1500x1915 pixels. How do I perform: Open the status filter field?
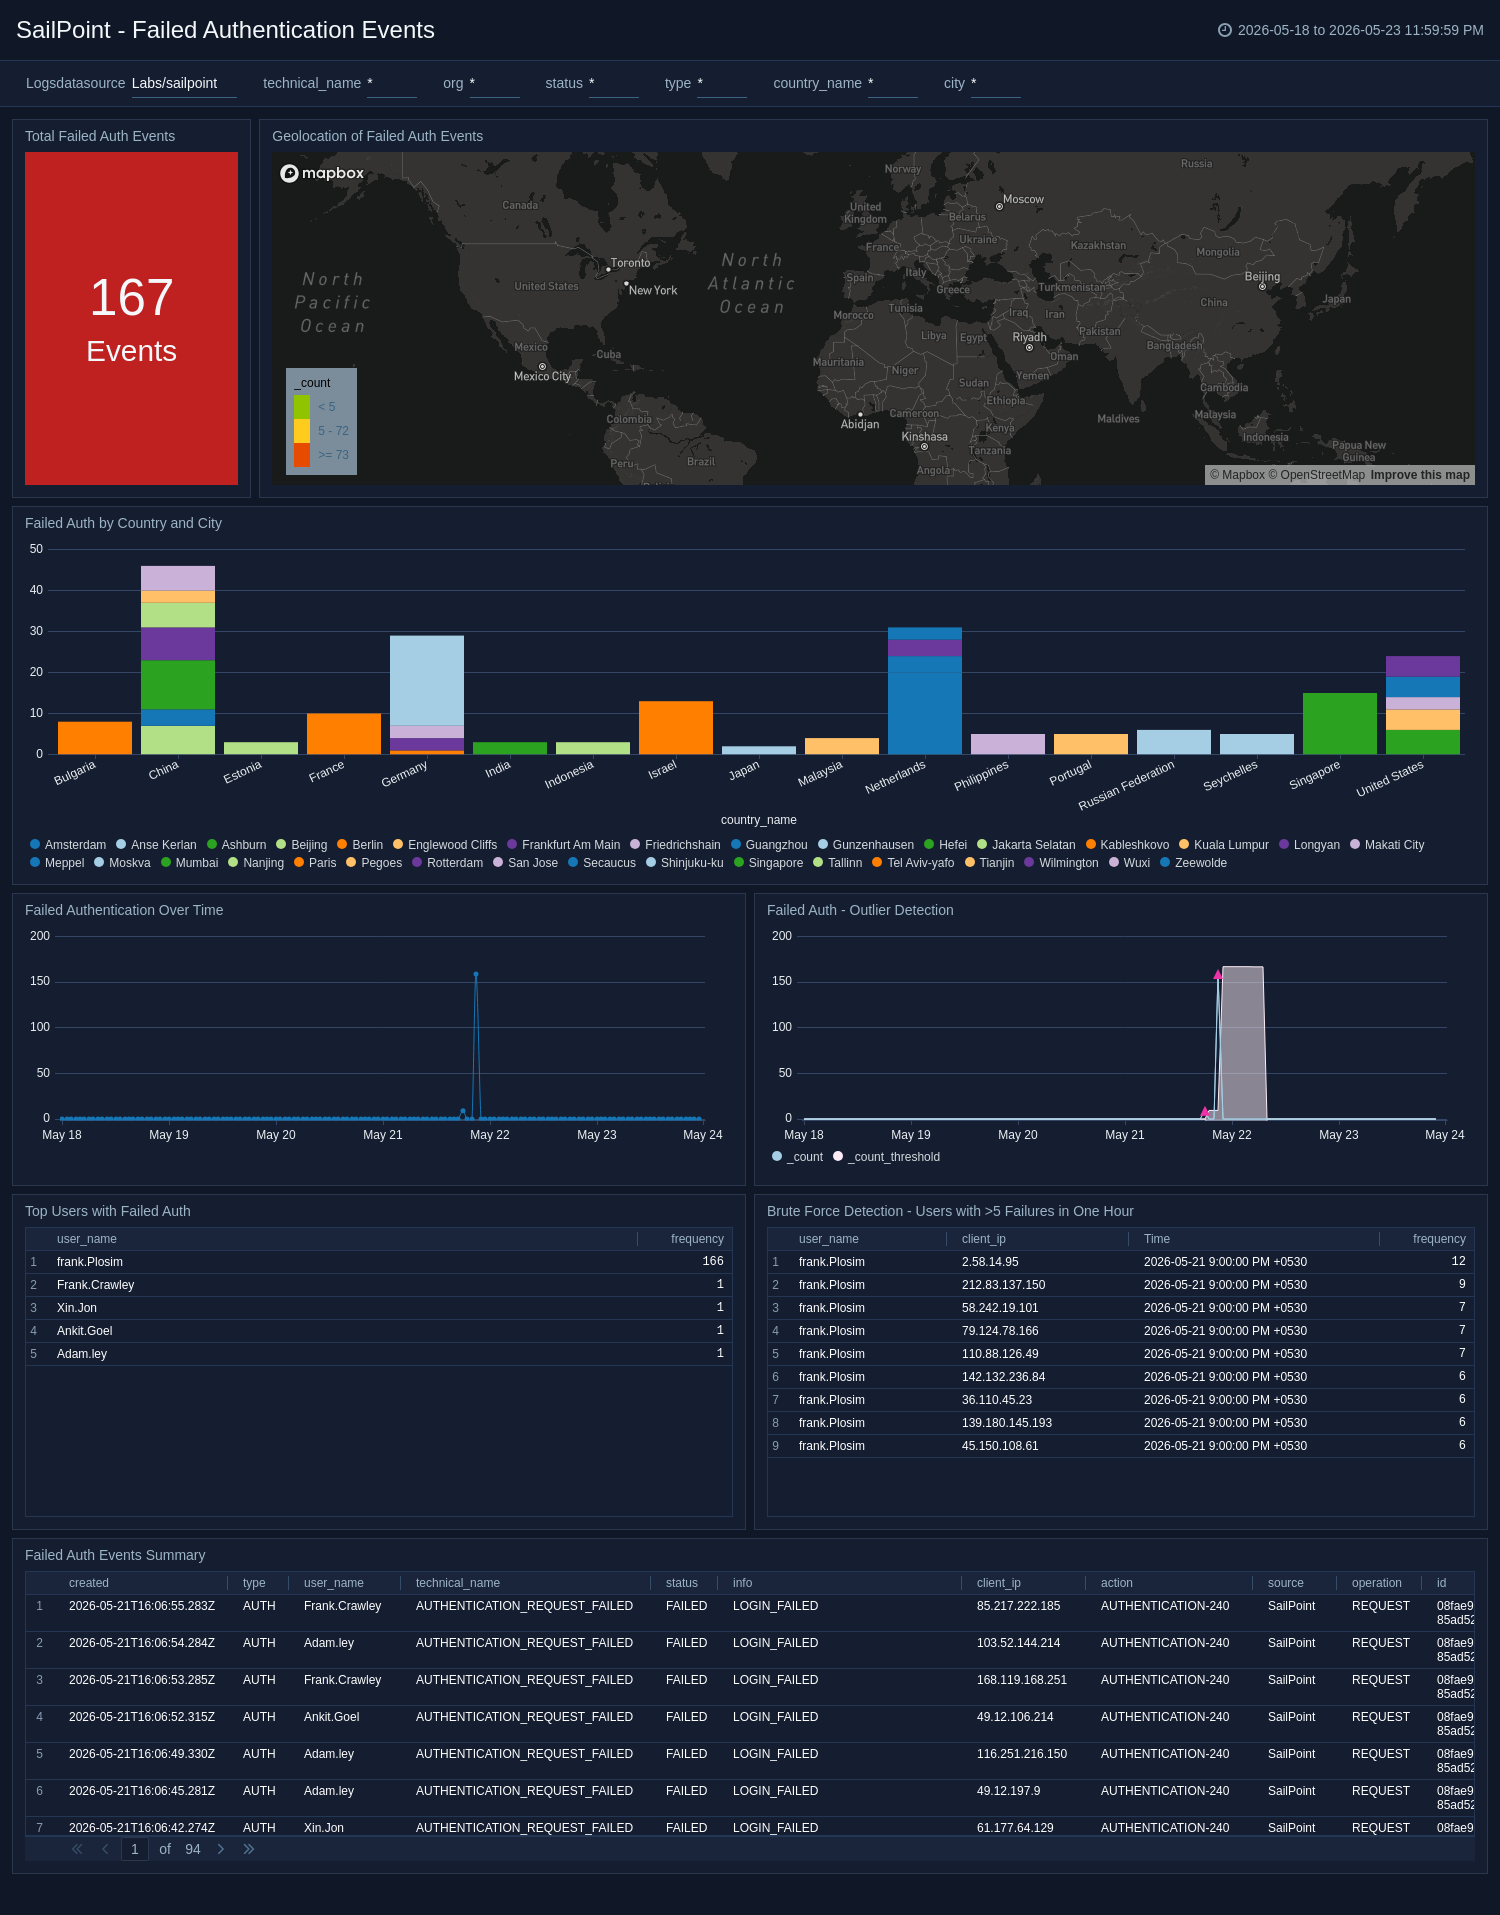[613, 83]
